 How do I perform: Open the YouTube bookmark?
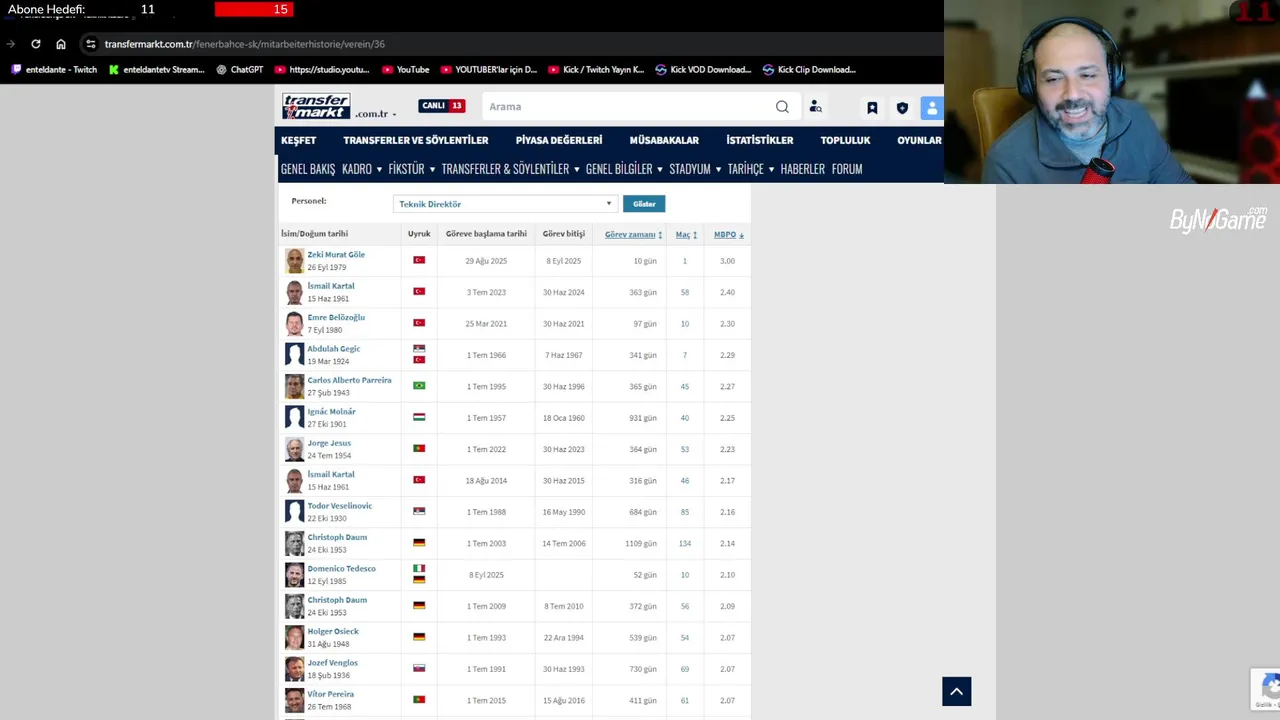[405, 70]
